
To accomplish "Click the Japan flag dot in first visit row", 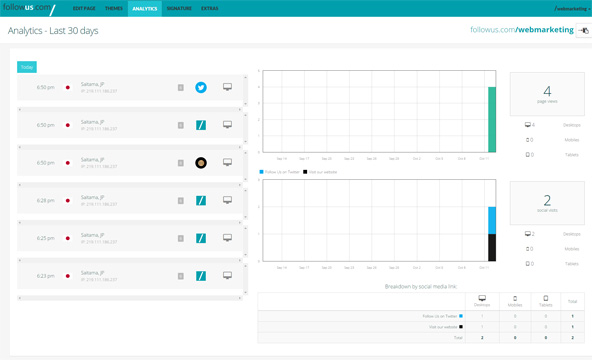I will [68, 88].
